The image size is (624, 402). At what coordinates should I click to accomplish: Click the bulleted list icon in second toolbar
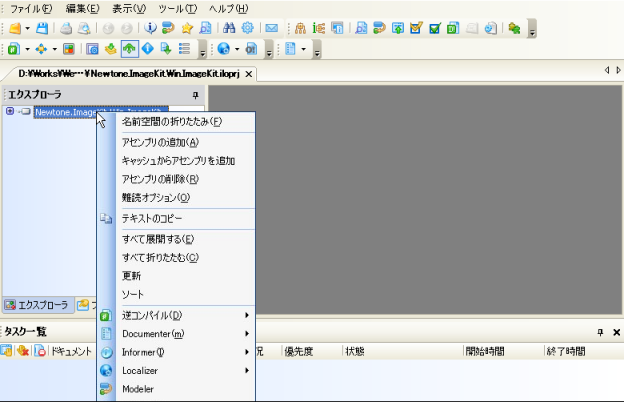pos(184,49)
